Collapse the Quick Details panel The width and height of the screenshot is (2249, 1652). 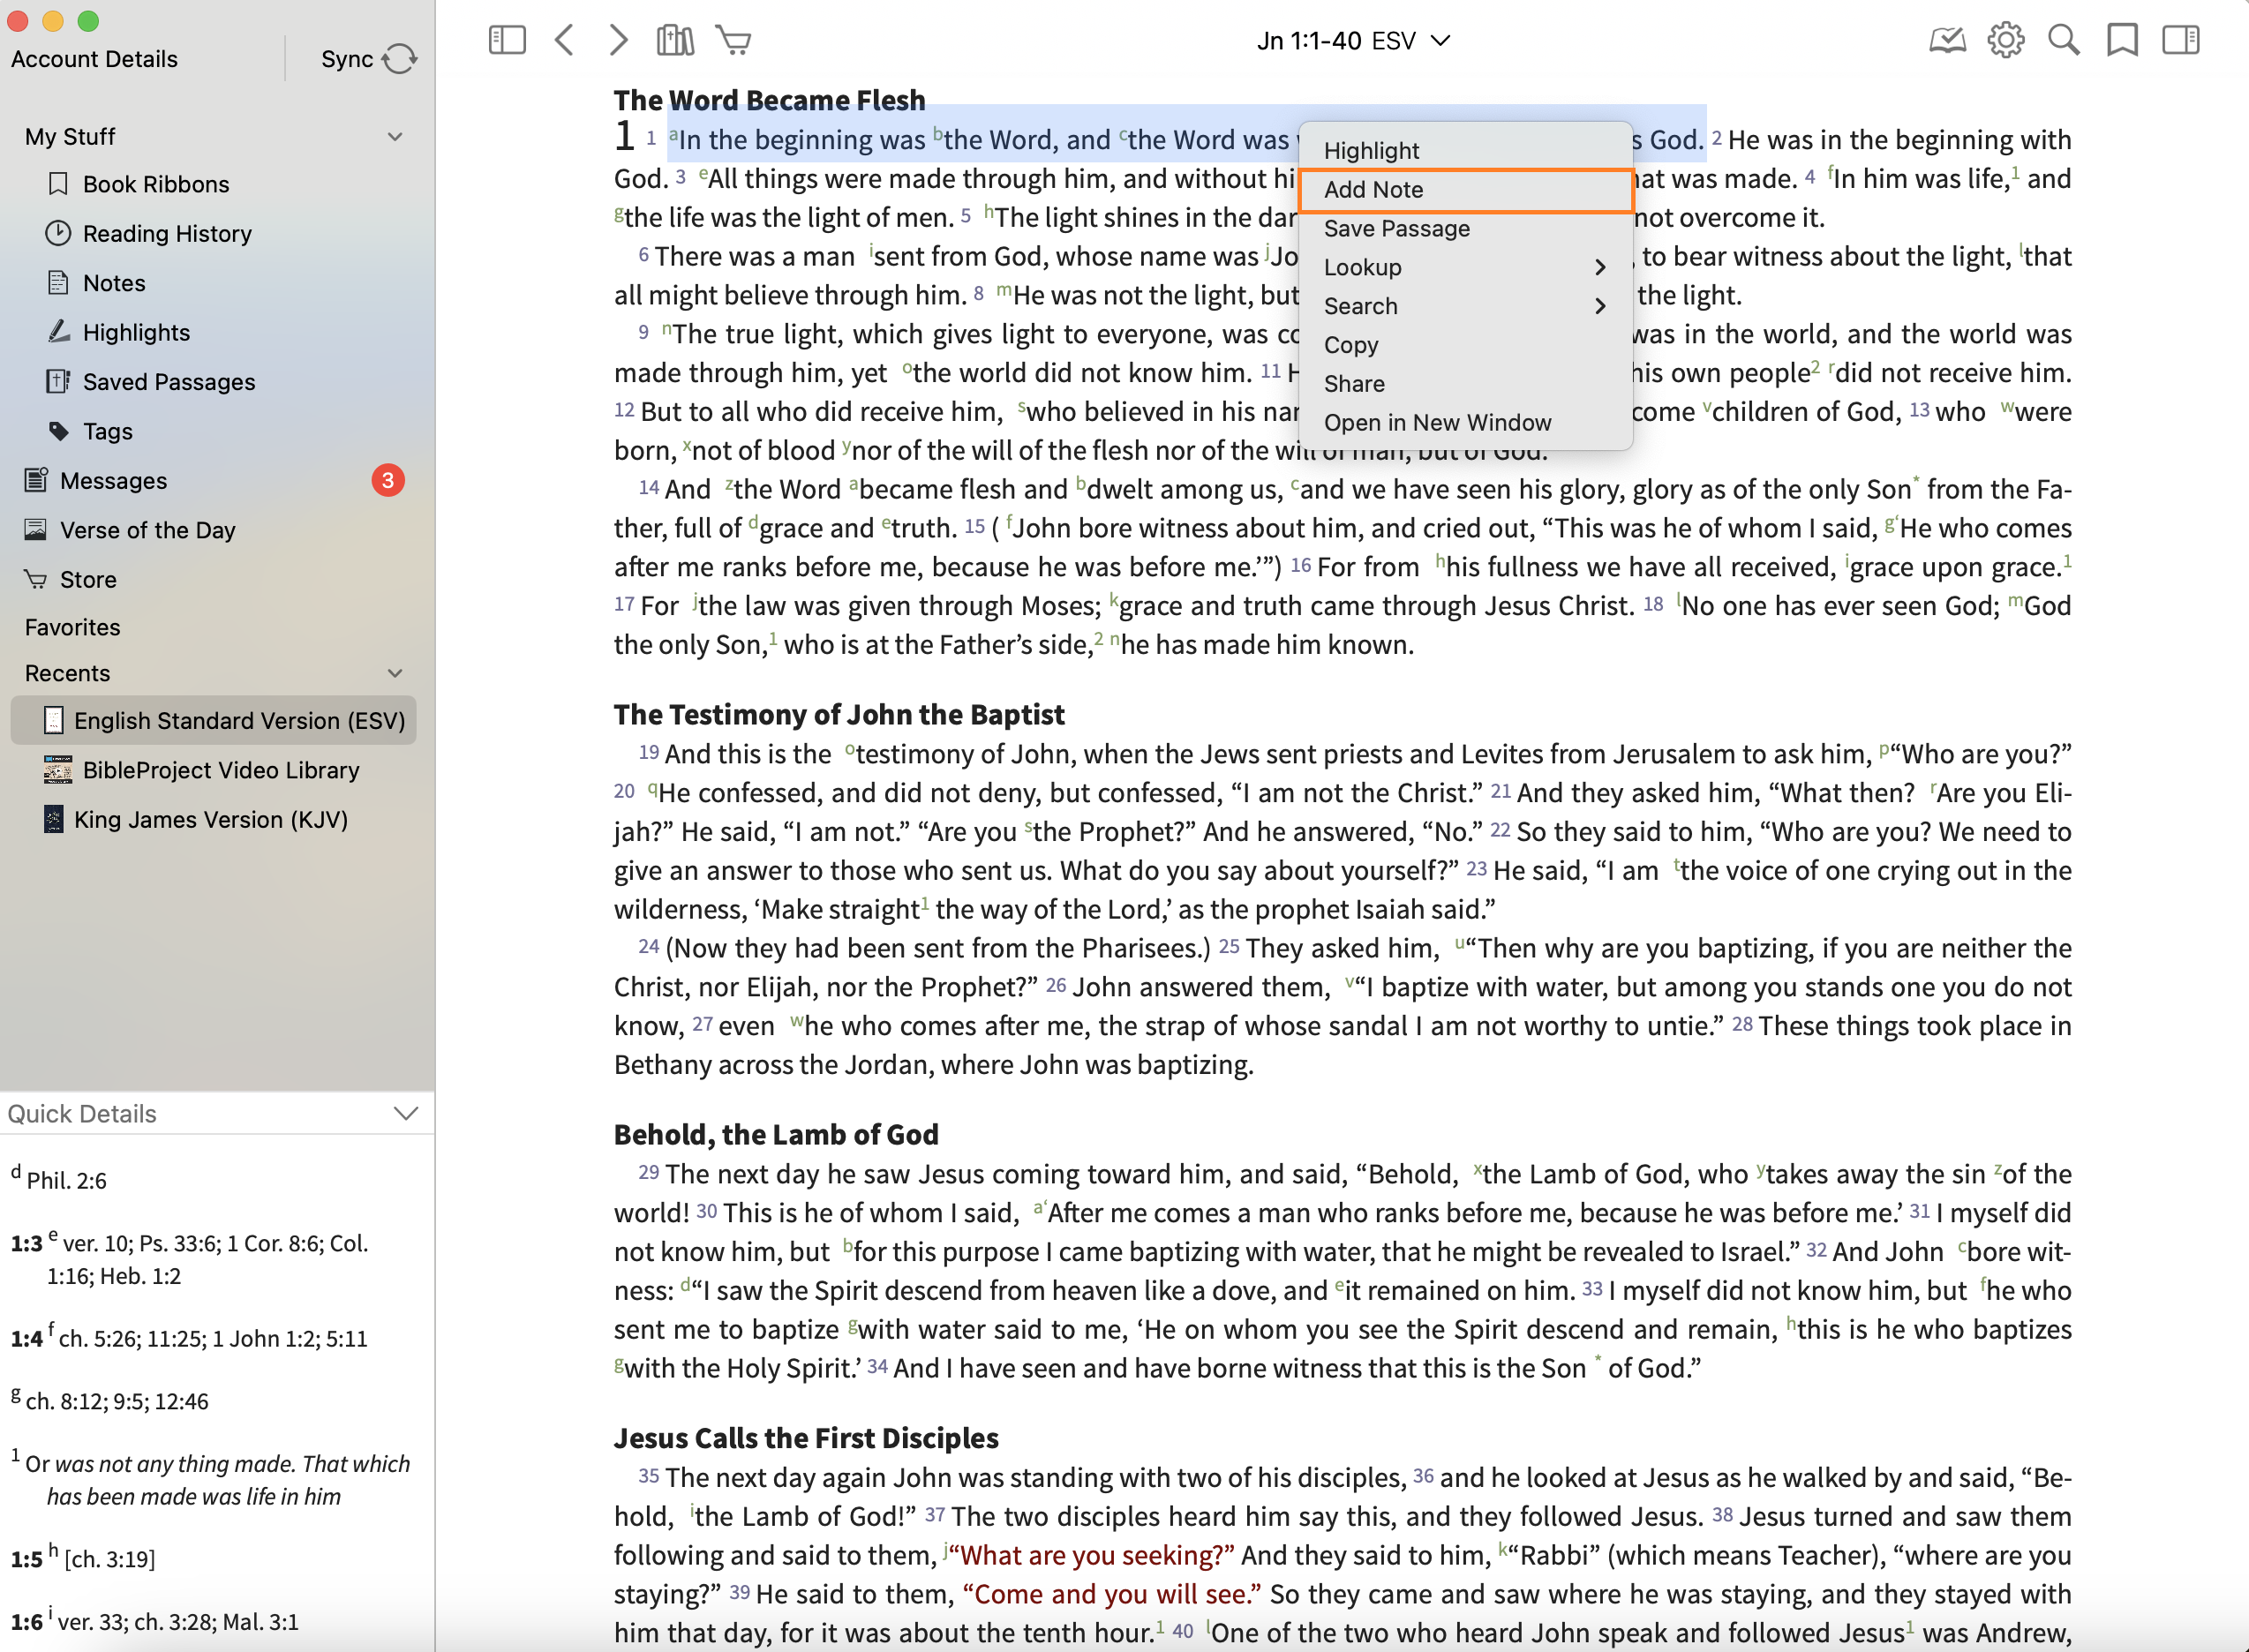pyautogui.click(x=405, y=1113)
